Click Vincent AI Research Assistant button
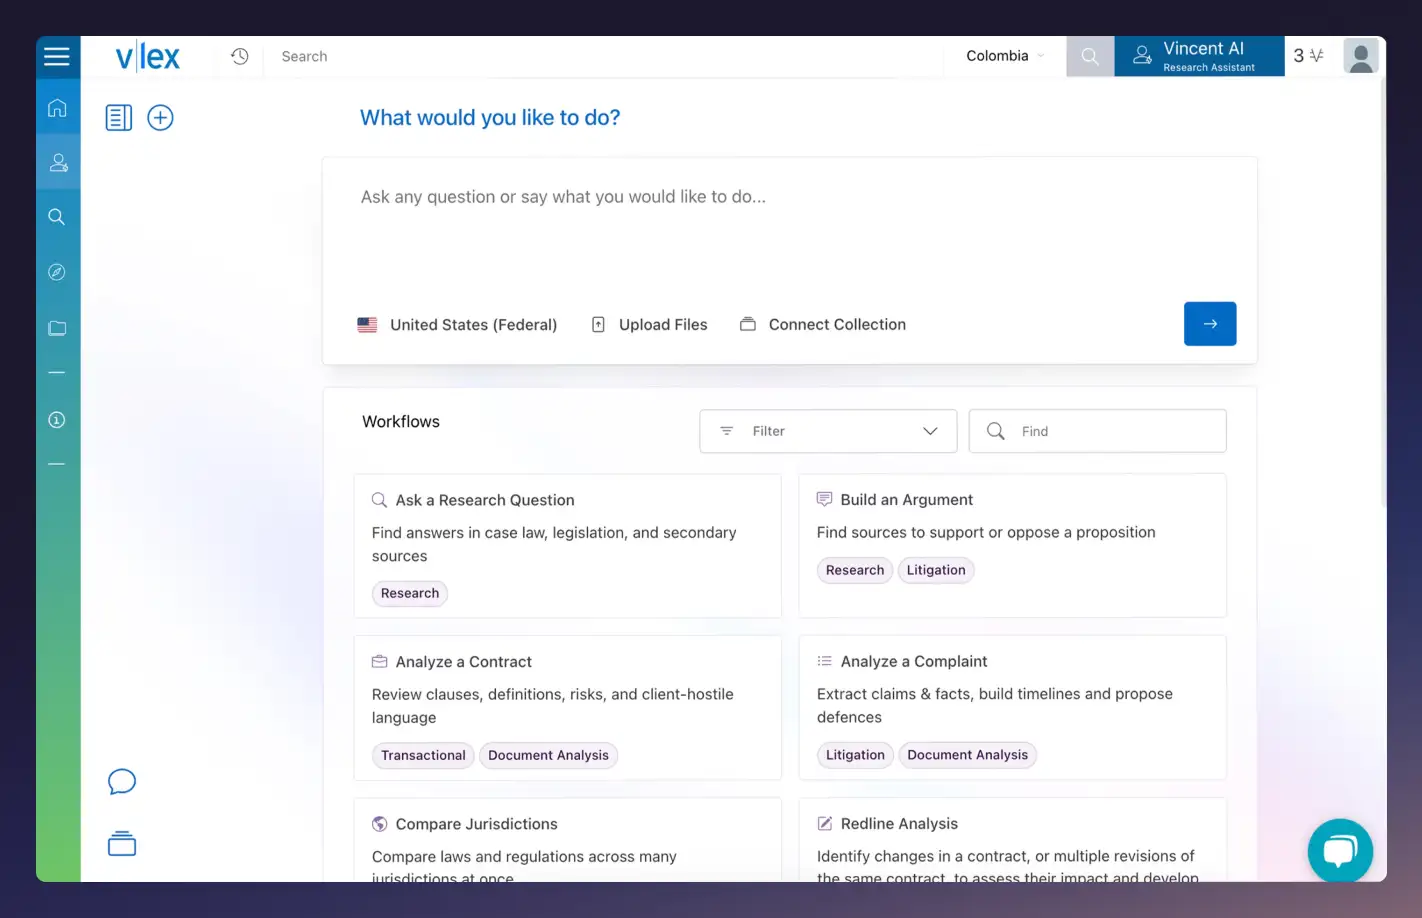Image resolution: width=1422 pixels, height=918 pixels. [1199, 56]
